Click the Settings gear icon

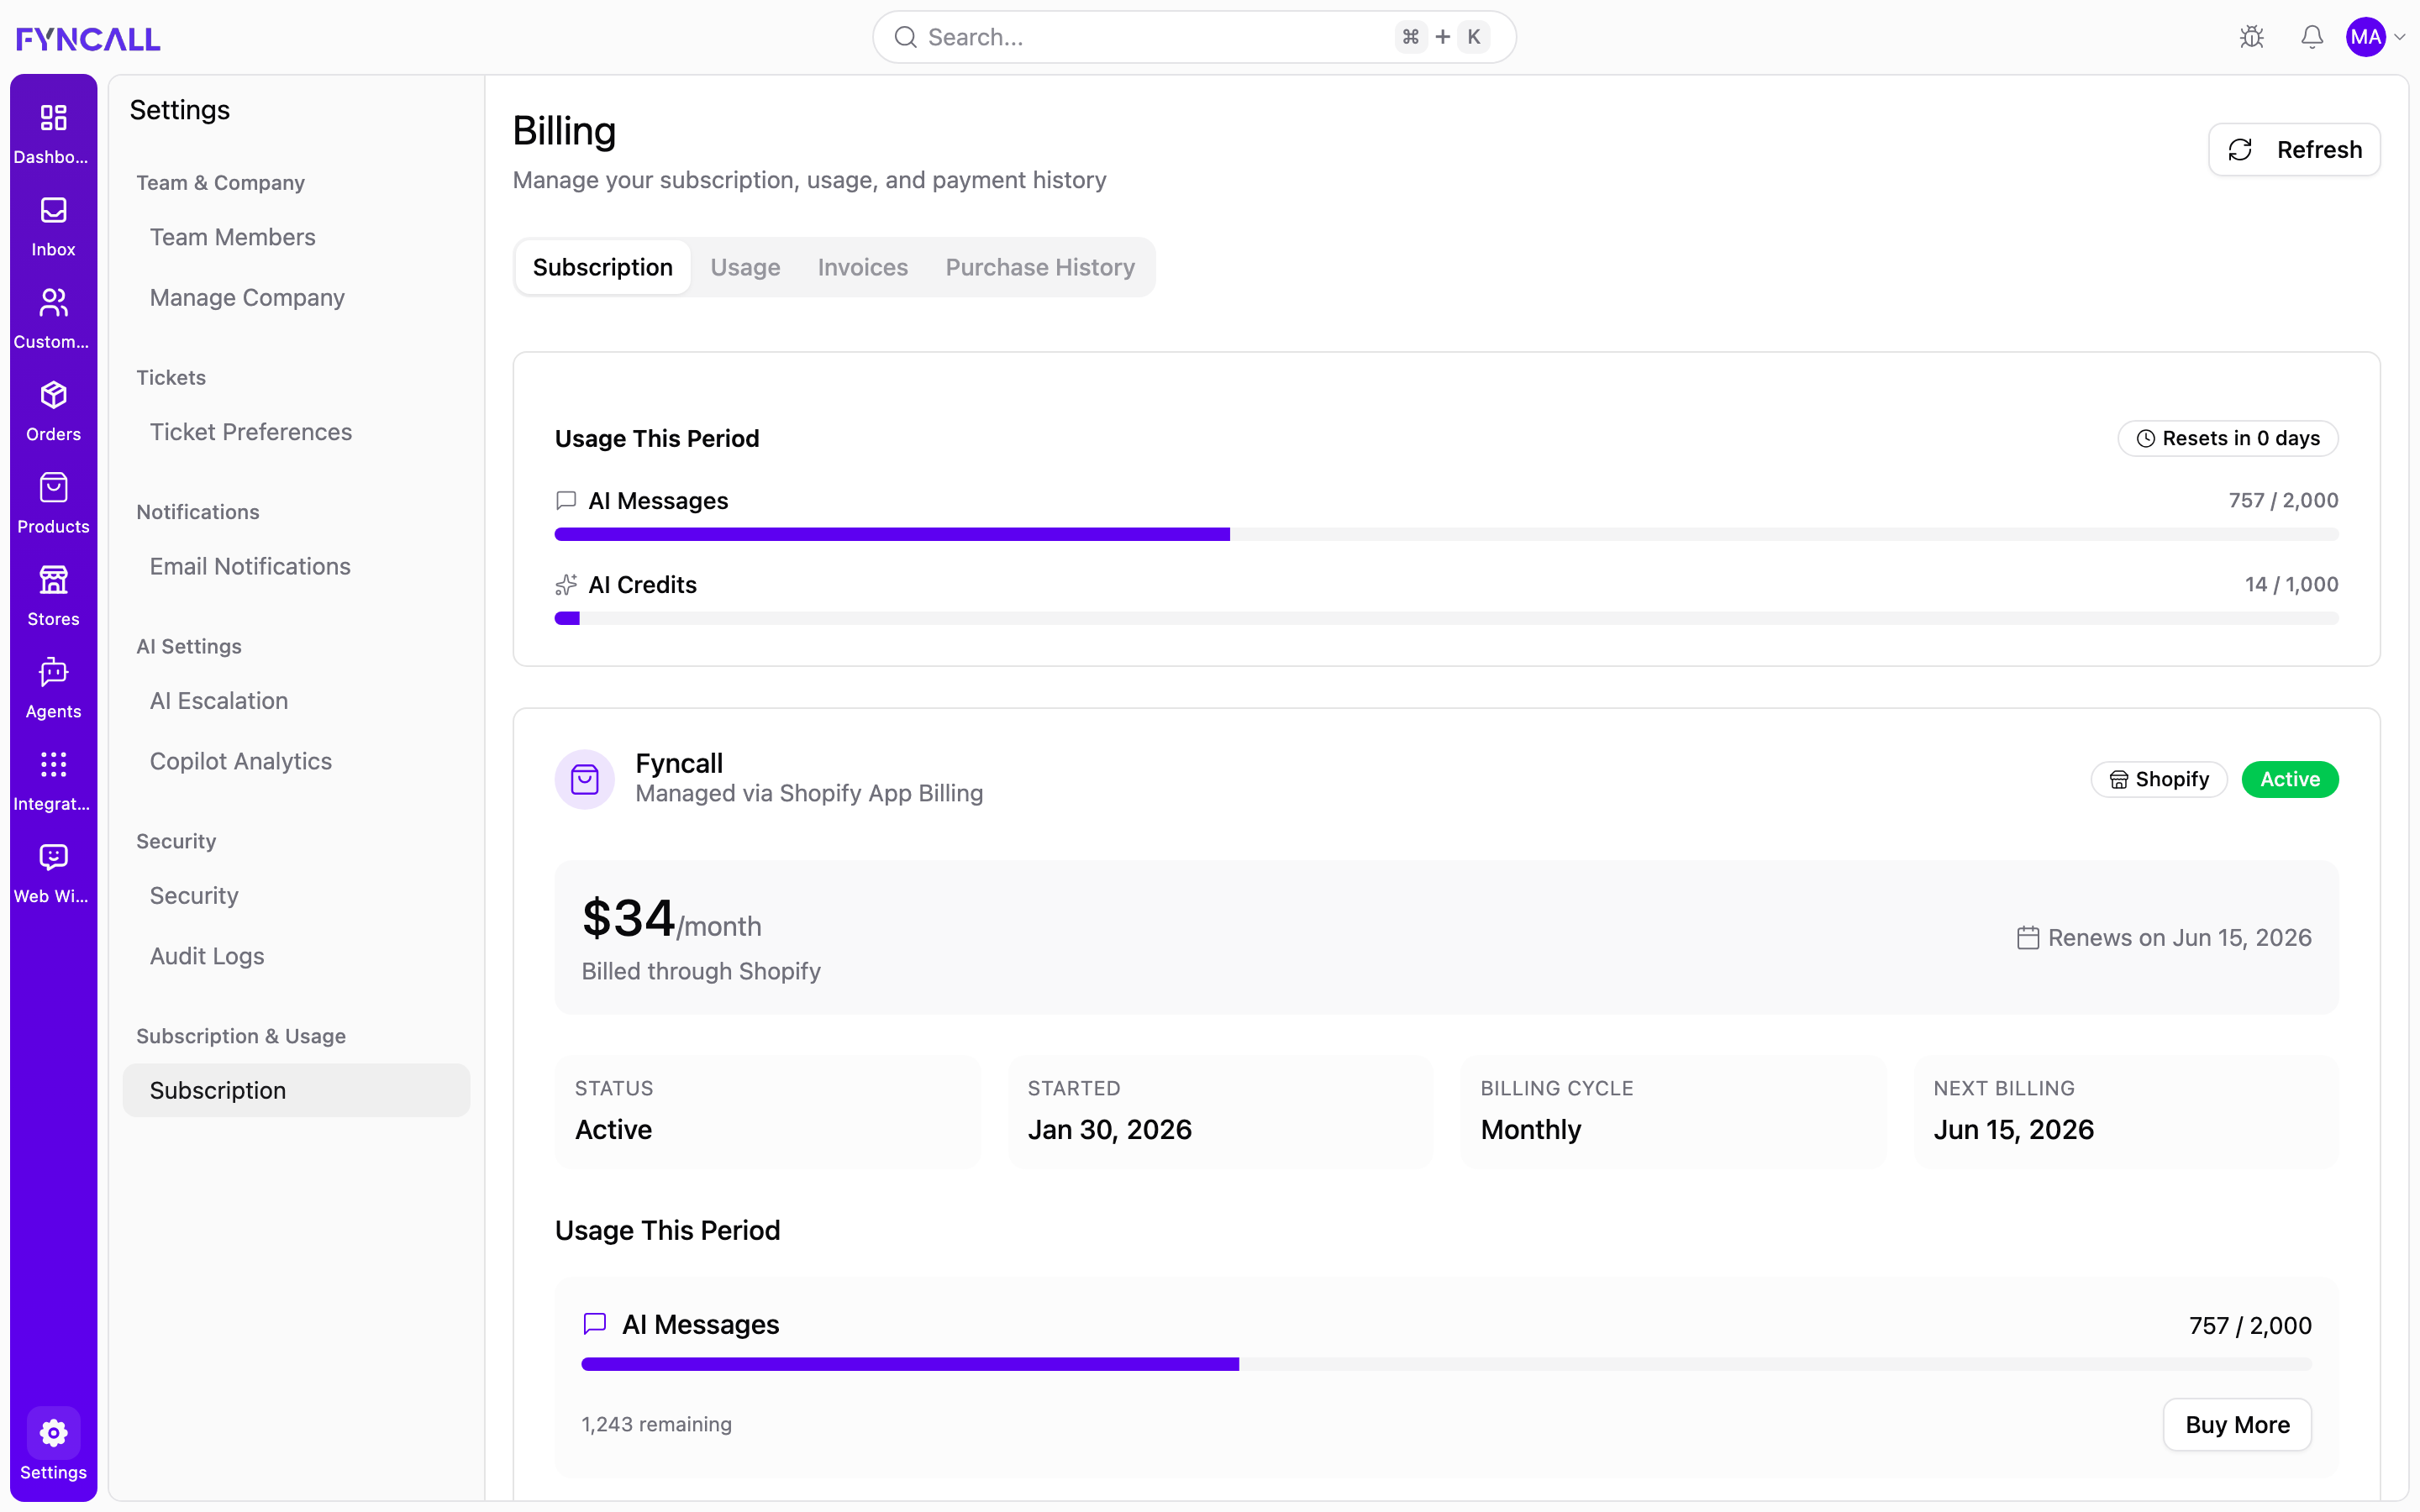tap(53, 1433)
